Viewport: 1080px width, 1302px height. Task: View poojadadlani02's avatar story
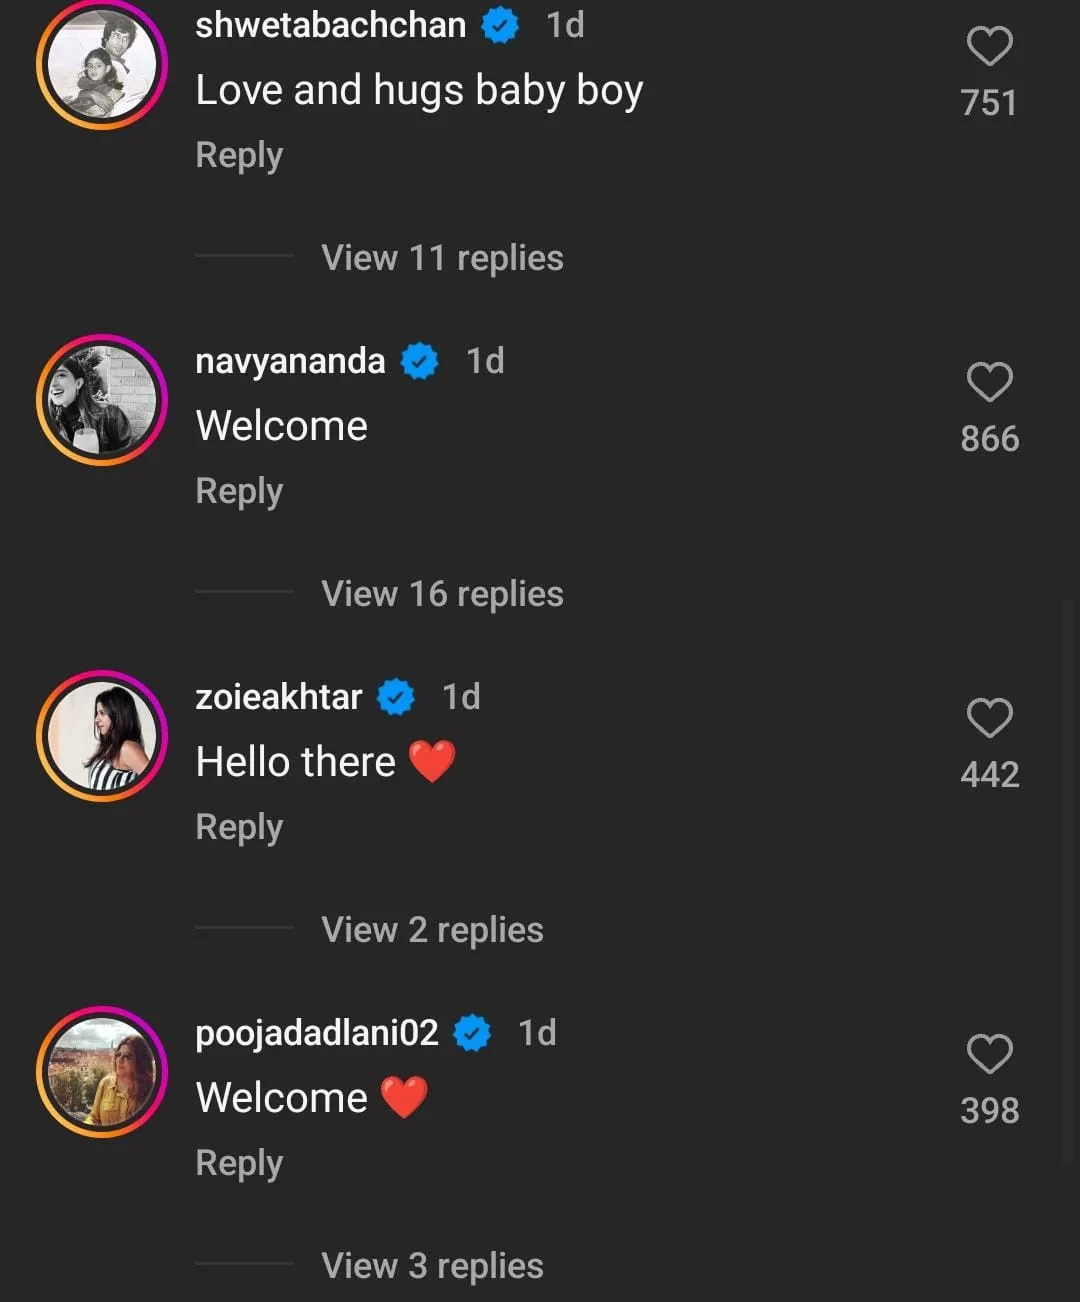(102, 1072)
